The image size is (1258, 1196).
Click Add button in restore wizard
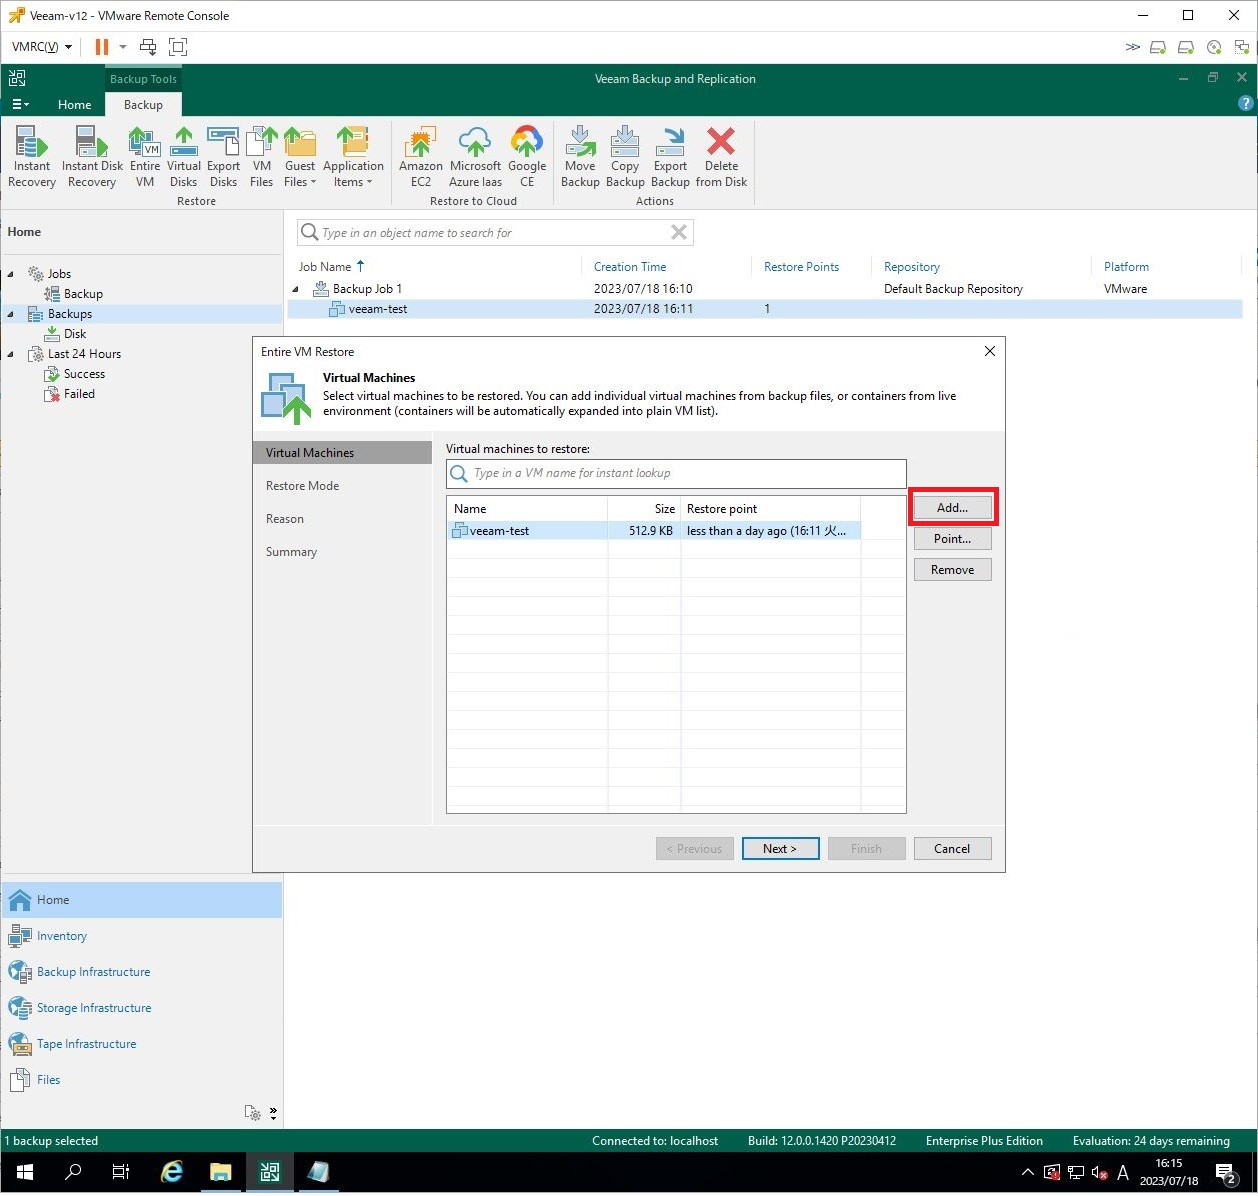(952, 507)
